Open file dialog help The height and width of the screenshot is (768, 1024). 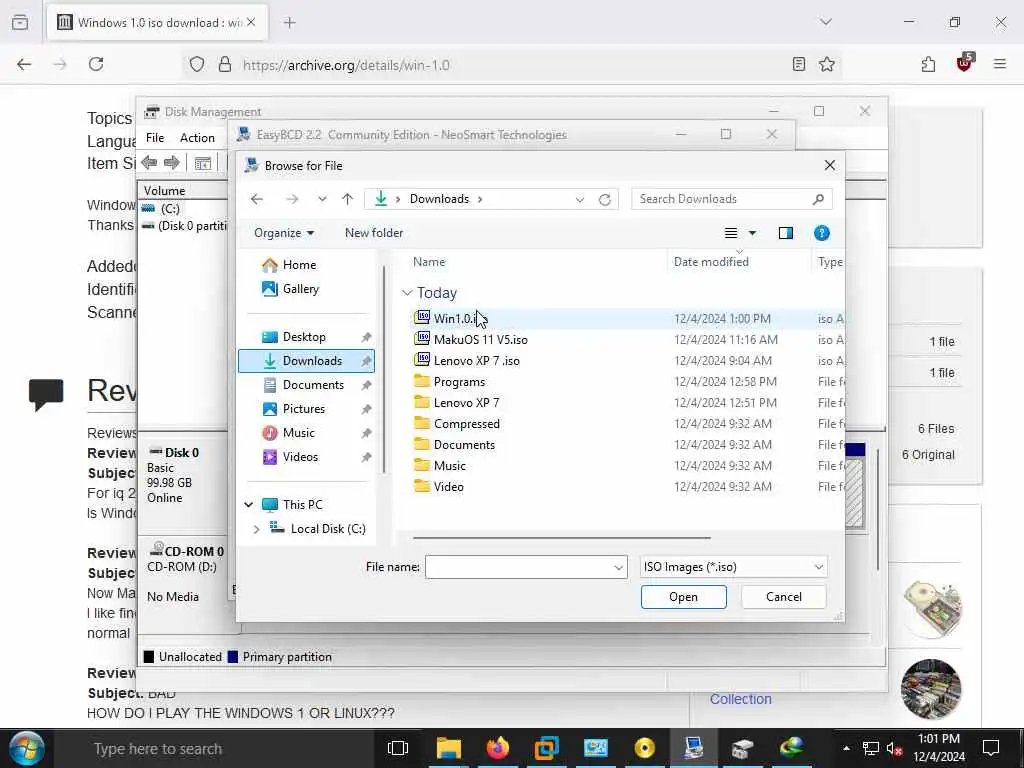822,233
